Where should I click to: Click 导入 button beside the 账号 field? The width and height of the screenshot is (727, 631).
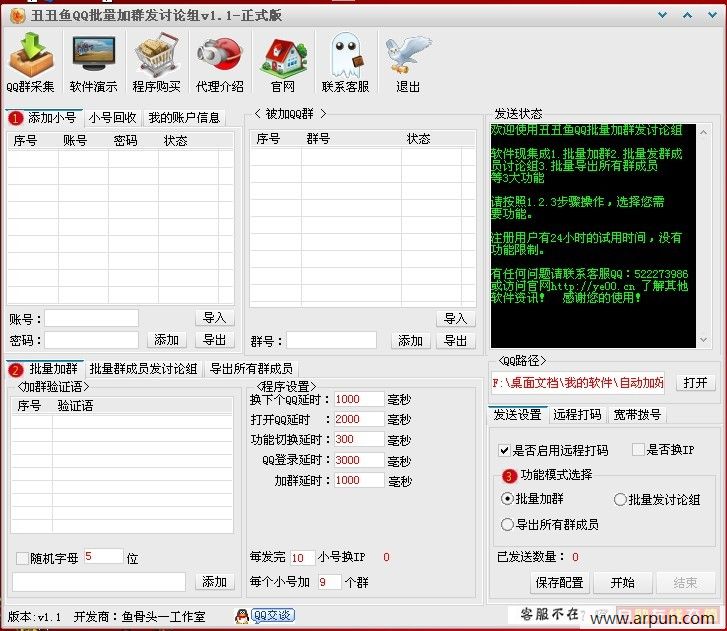point(214,318)
